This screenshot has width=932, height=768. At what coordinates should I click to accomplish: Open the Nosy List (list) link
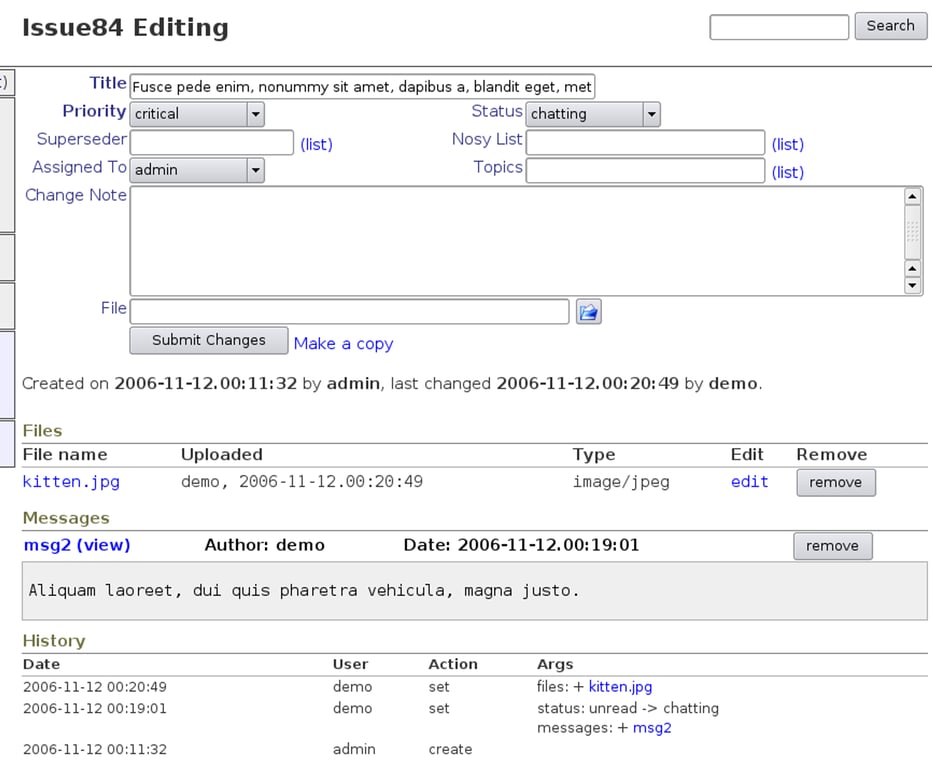(787, 144)
